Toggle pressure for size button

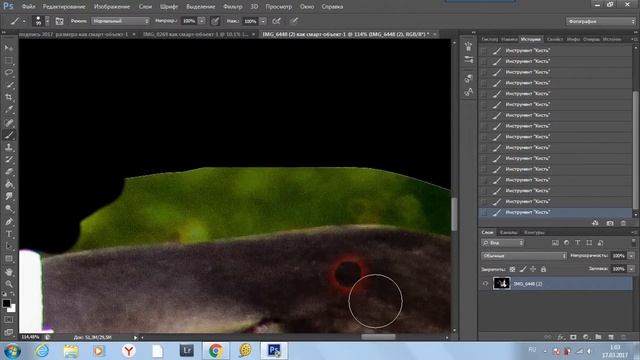tap(293, 21)
